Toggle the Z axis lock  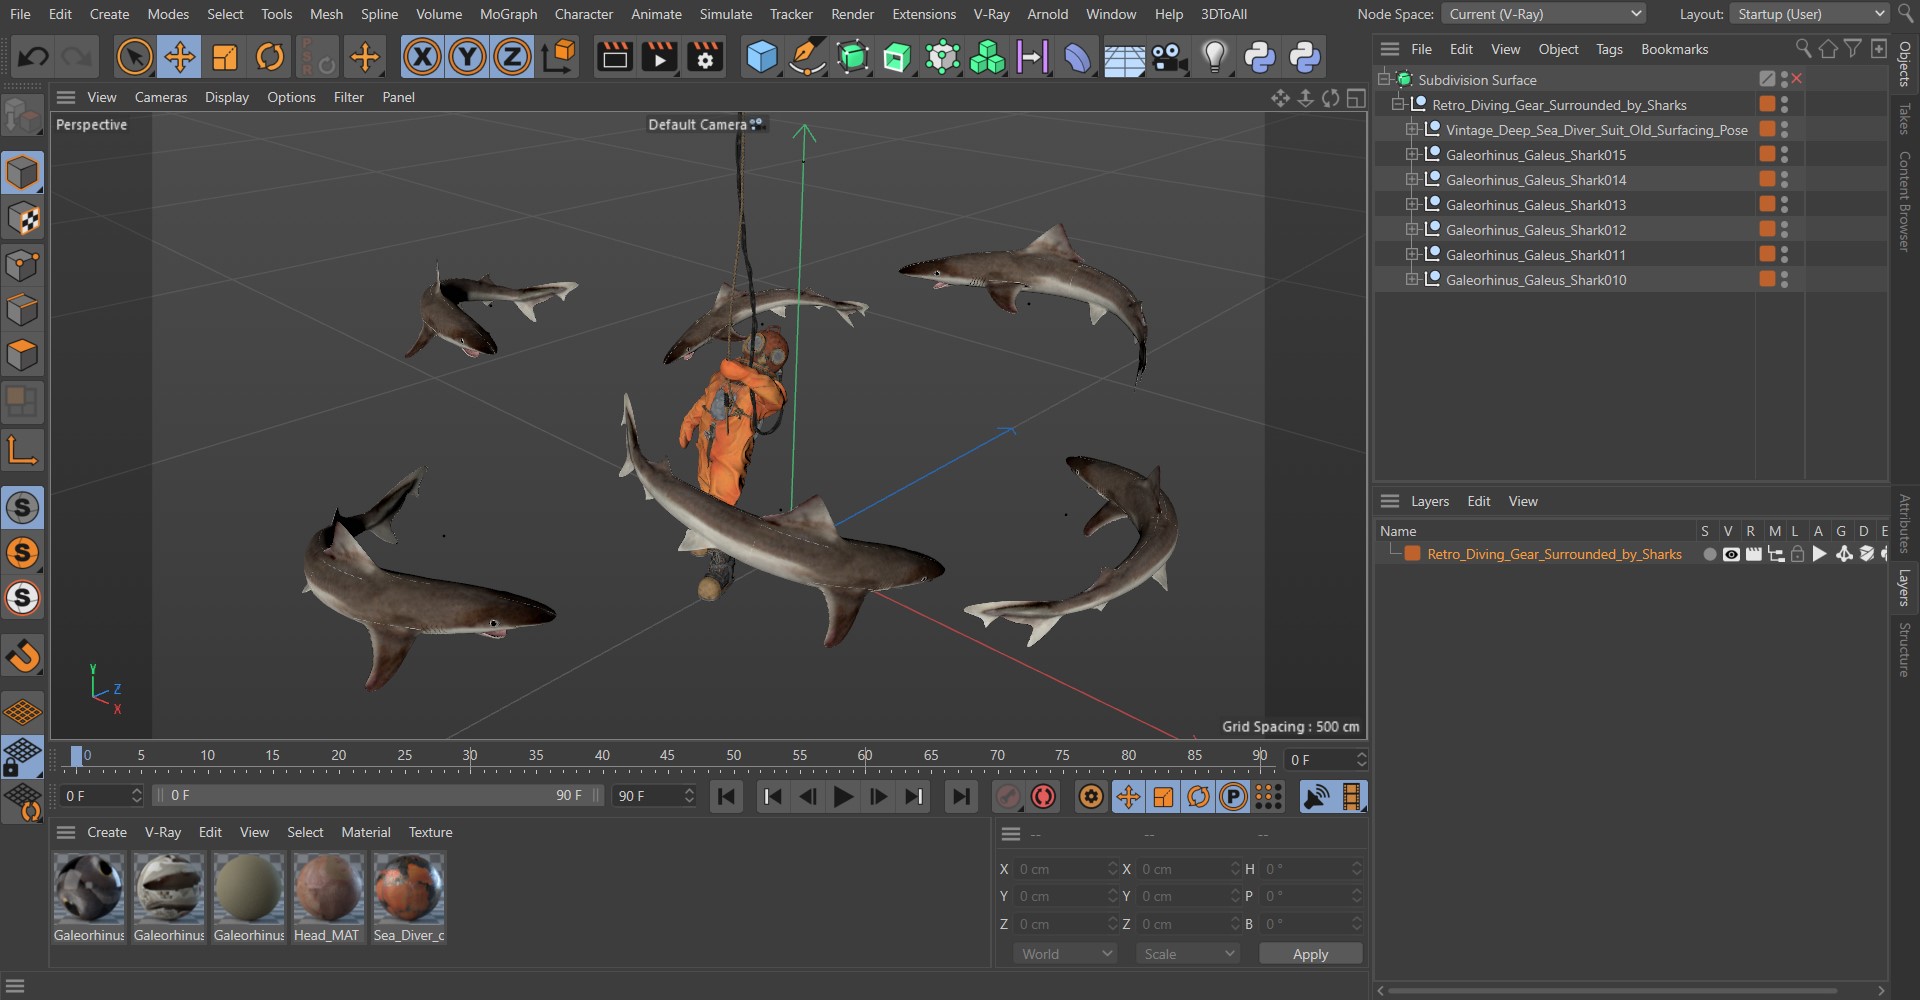(x=512, y=57)
